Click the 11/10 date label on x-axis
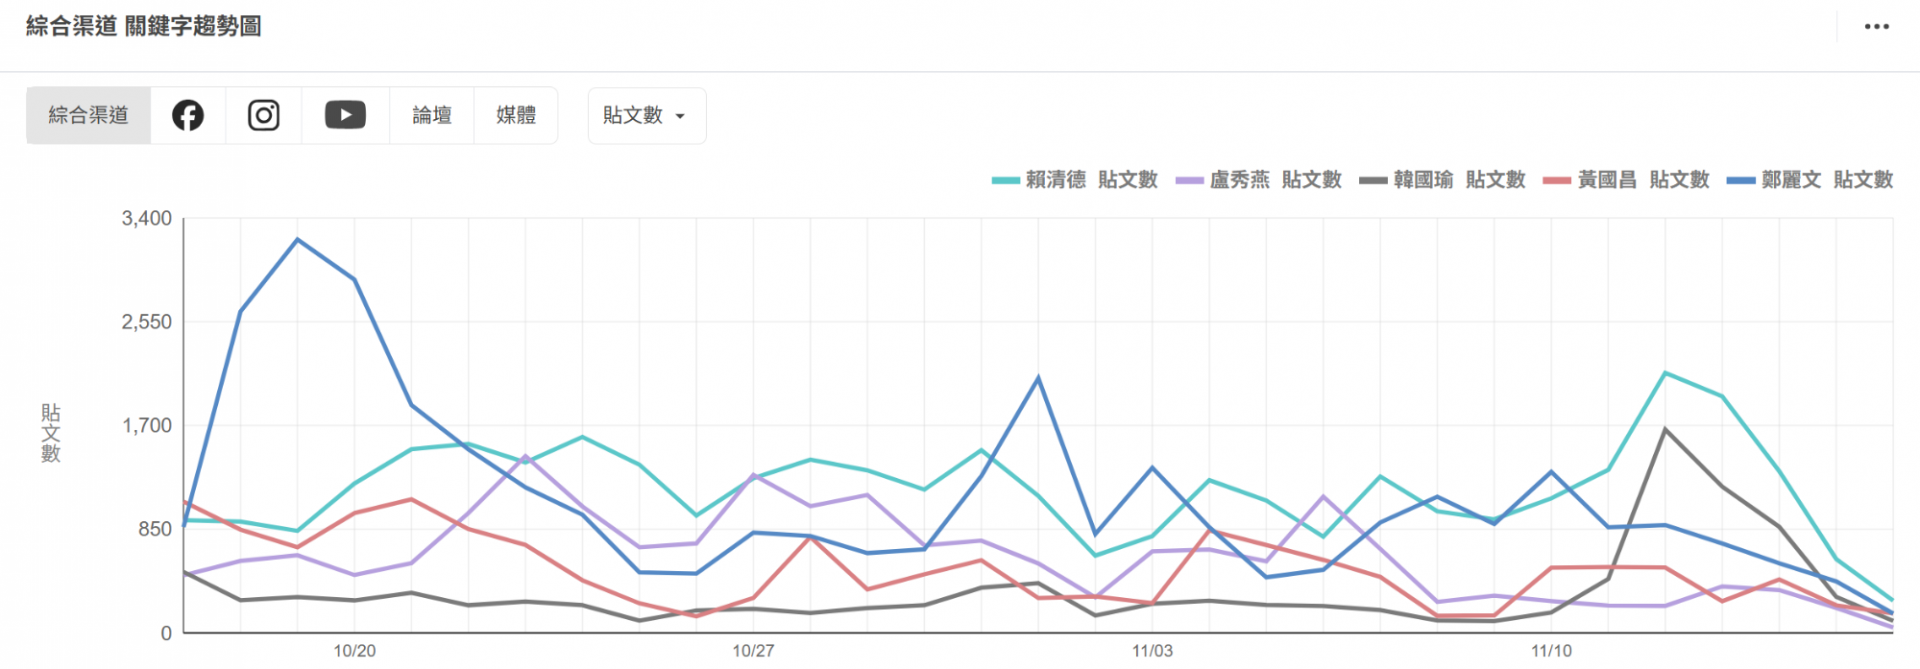 [x=1551, y=651]
